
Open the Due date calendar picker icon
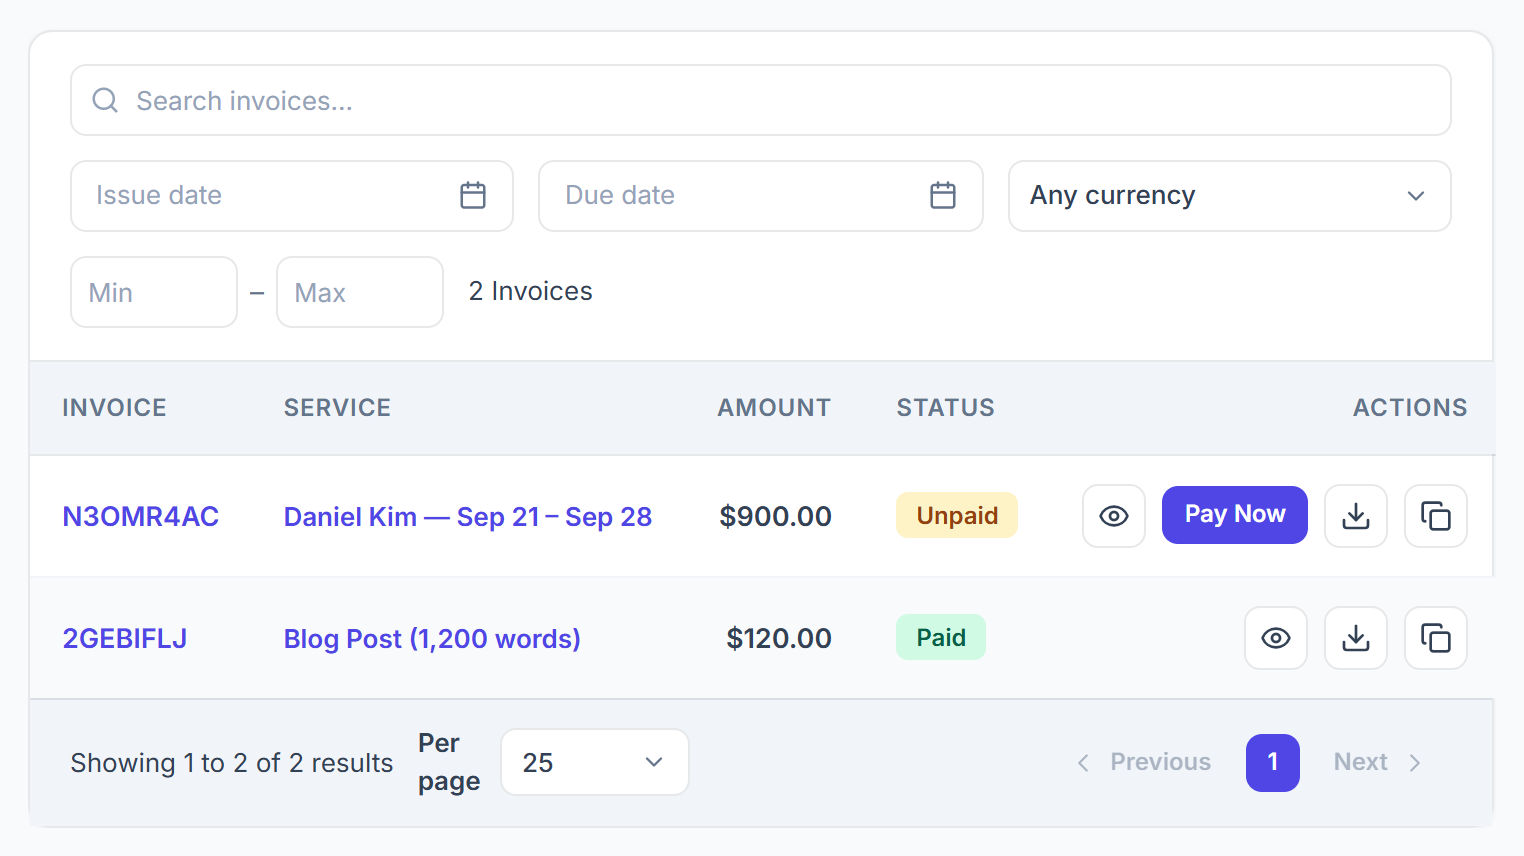point(943,195)
